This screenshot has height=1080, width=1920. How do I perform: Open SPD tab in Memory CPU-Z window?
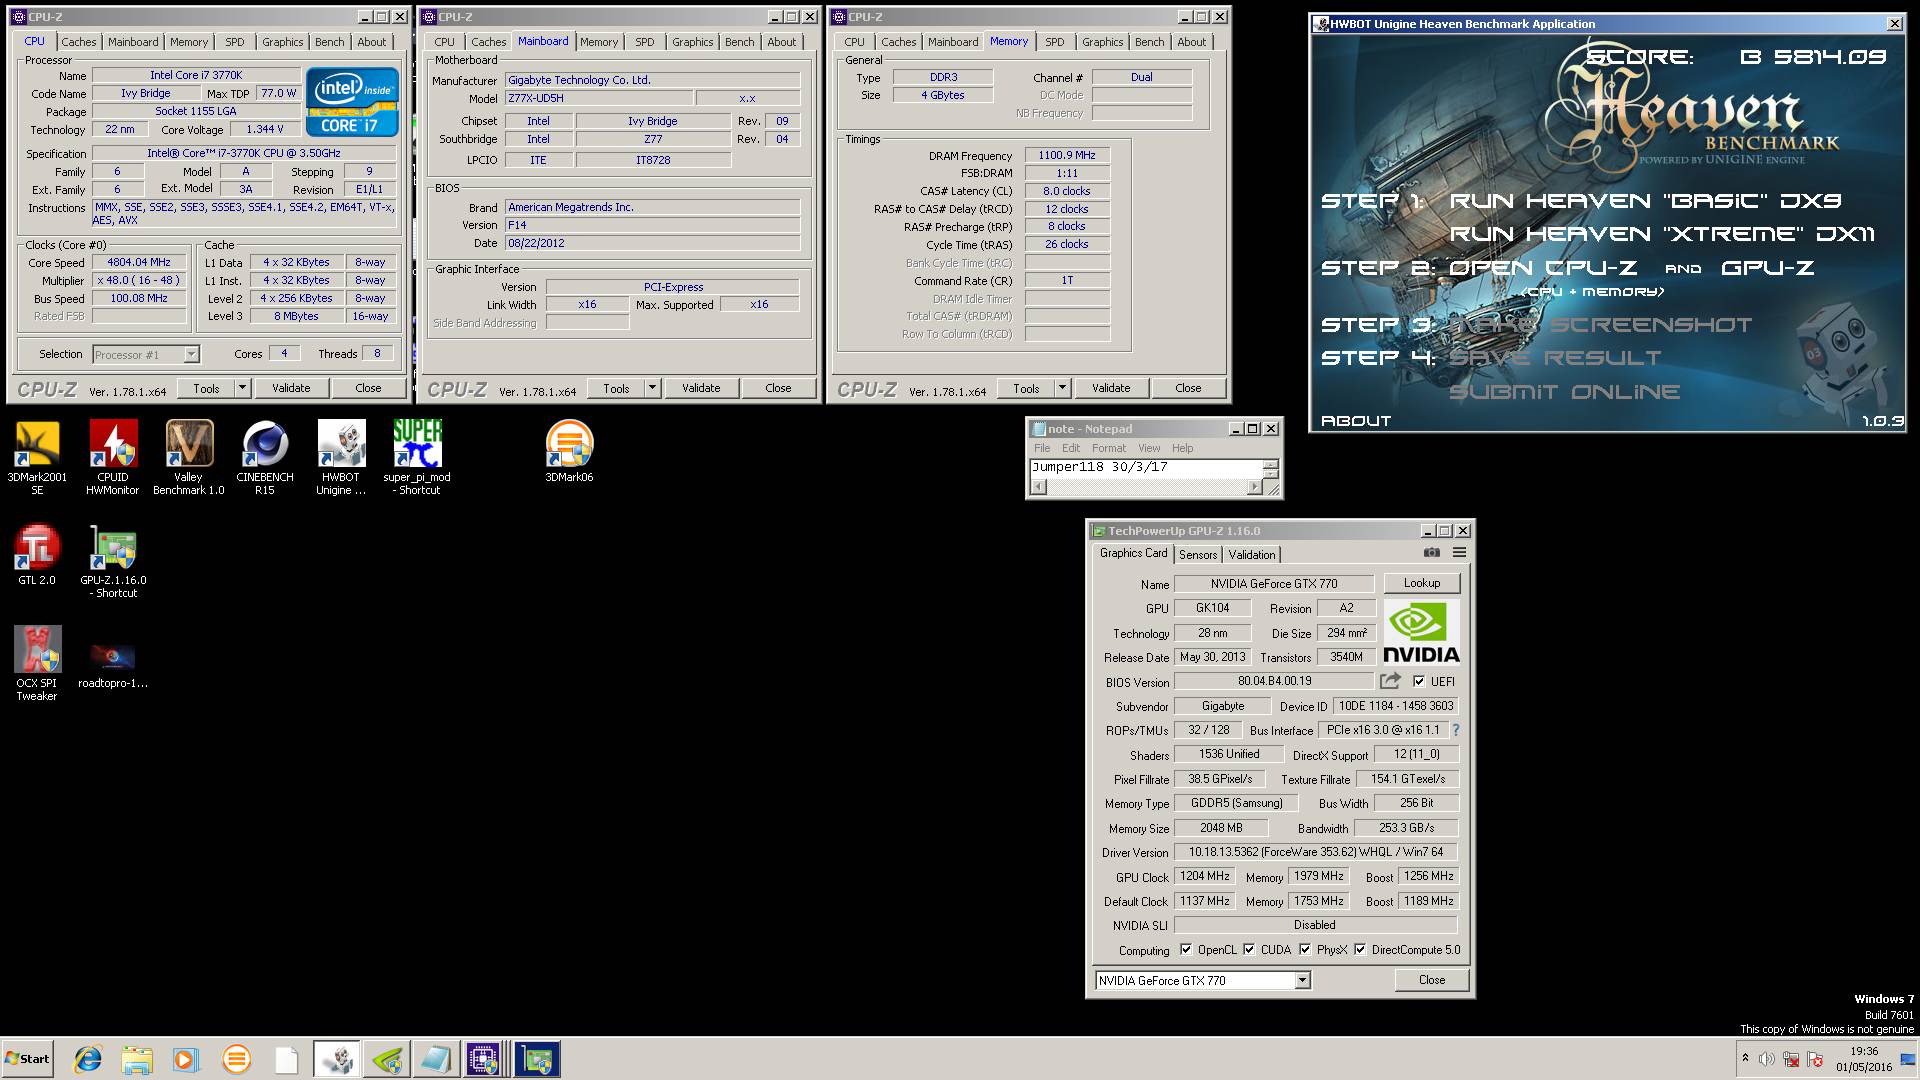(x=1055, y=42)
